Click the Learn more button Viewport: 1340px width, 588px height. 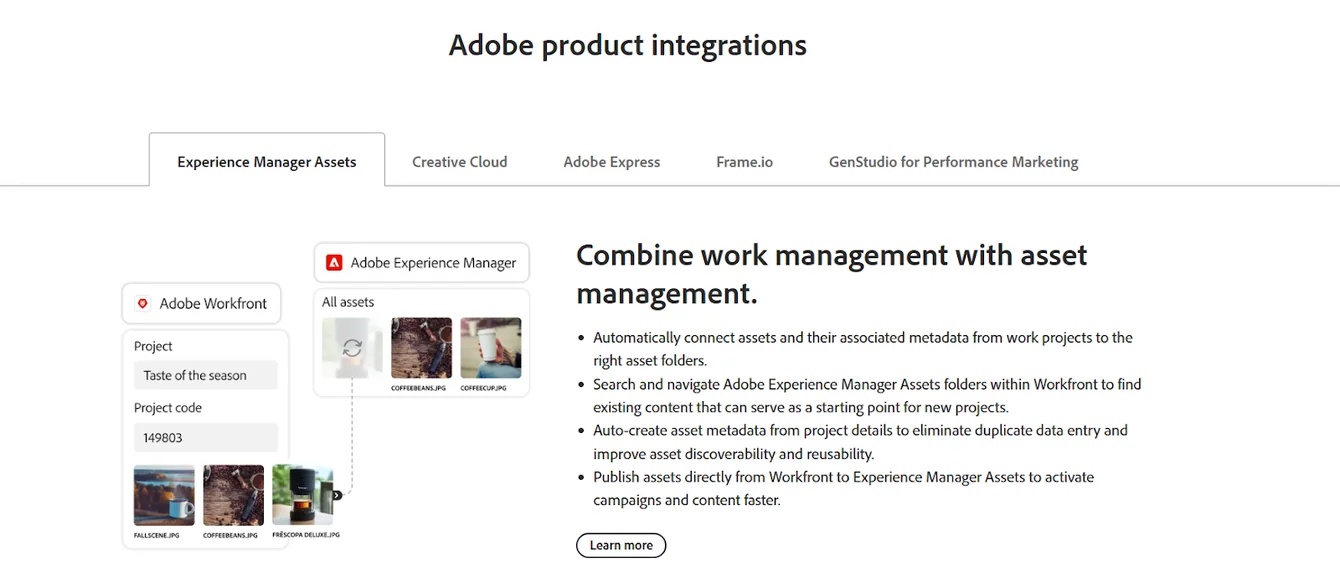click(621, 545)
